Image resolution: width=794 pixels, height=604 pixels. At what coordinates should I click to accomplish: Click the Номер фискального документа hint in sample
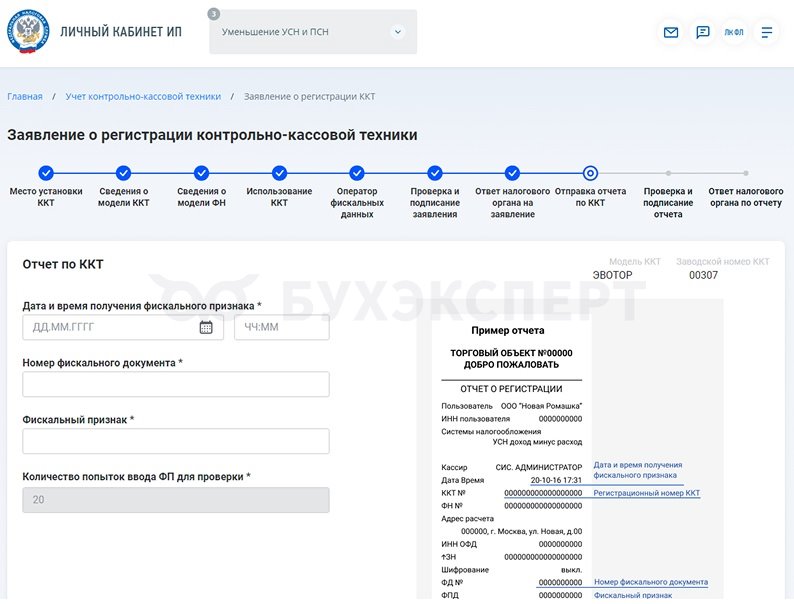pos(651,582)
